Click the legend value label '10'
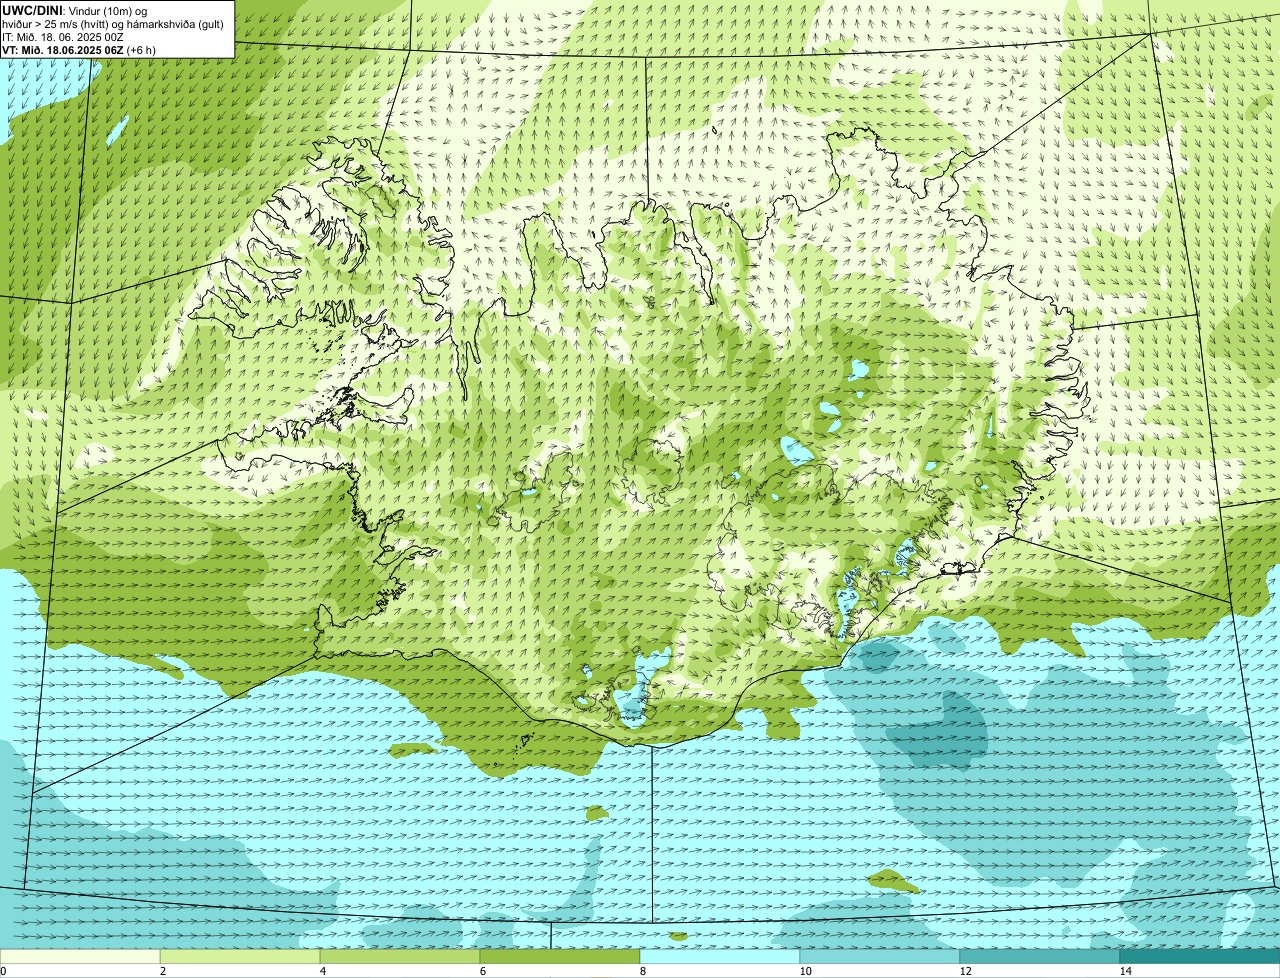 [x=805, y=971]
